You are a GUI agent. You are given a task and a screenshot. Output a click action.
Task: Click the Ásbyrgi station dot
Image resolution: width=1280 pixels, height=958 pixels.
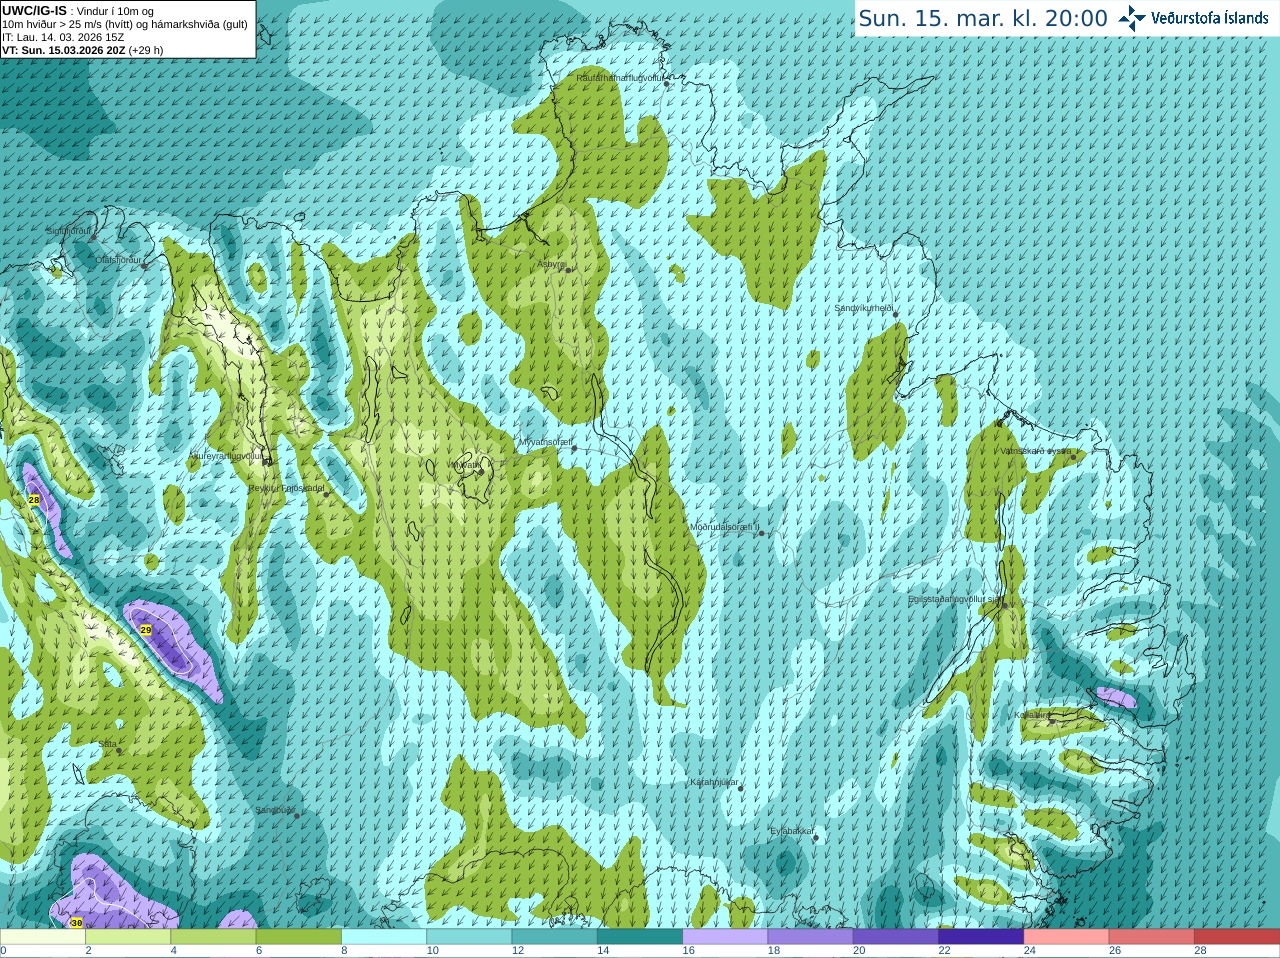(570, 270)
